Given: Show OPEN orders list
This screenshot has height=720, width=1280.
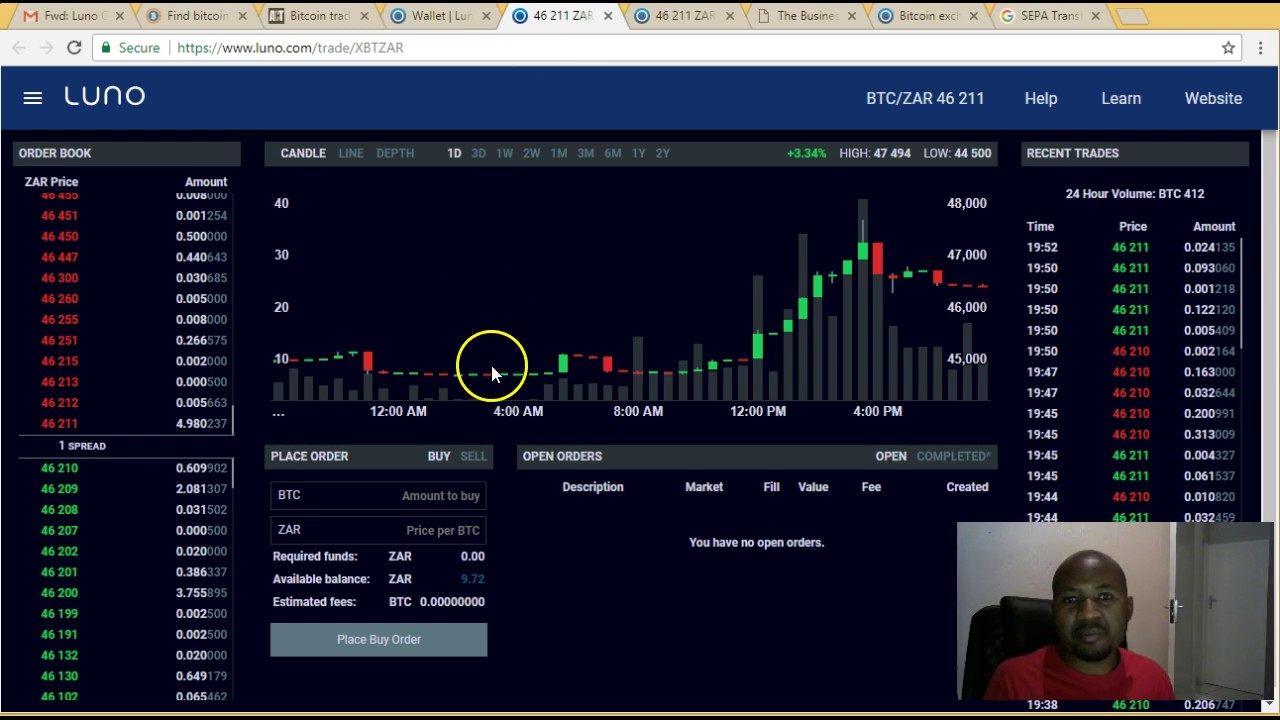Looking at the screenshot, I should (891, 456).
